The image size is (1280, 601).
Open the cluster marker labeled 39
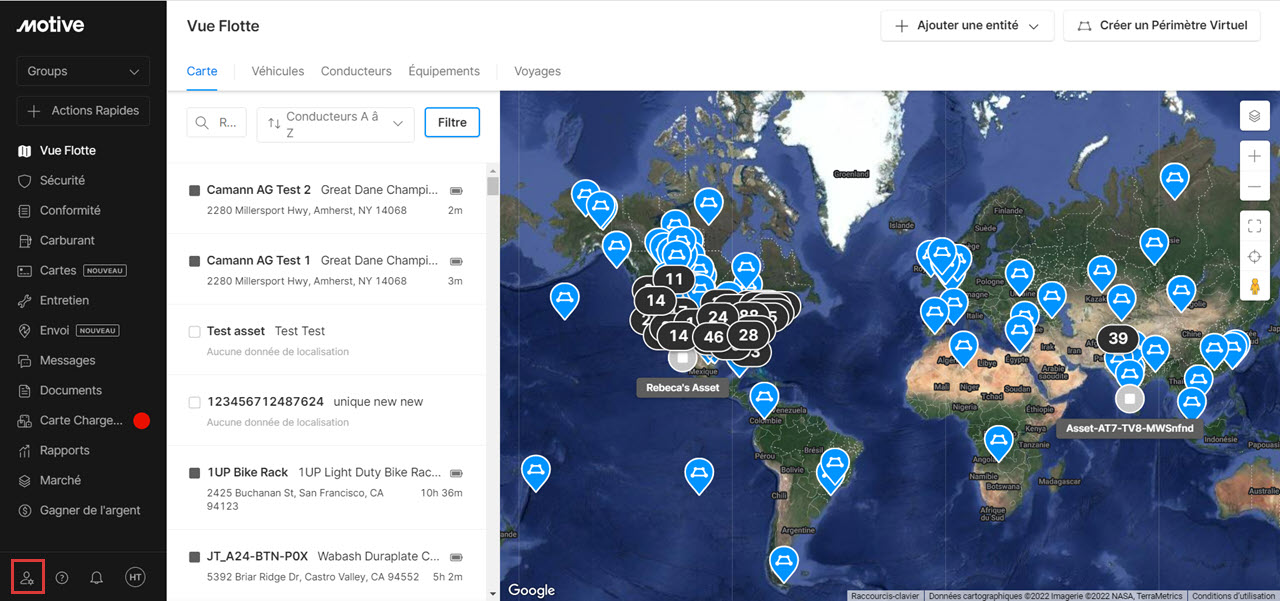pos(1118,338)
